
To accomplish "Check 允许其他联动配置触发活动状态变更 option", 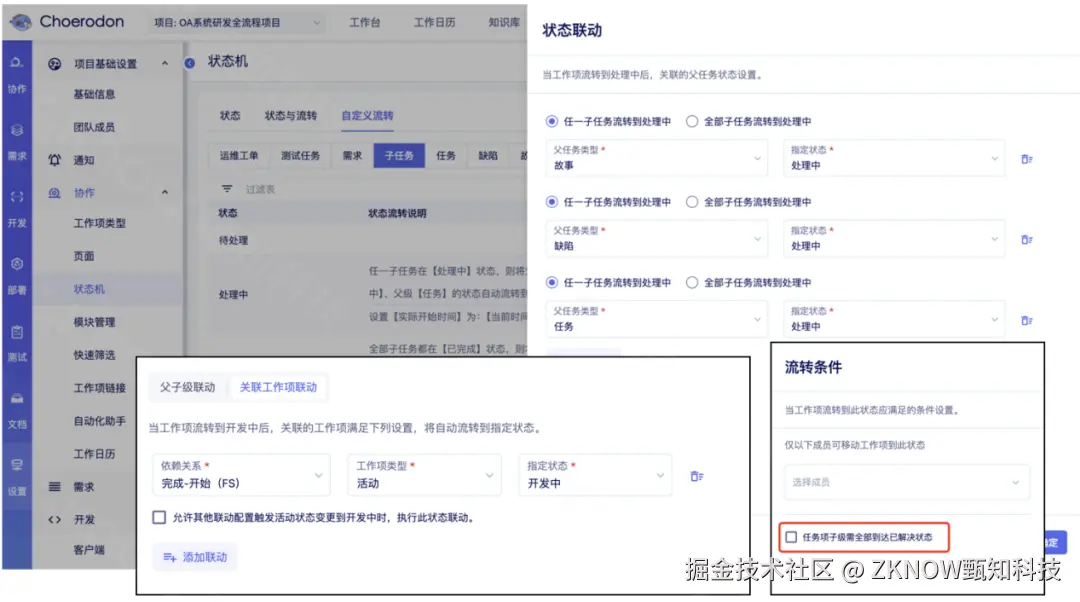I will (158, 517).
